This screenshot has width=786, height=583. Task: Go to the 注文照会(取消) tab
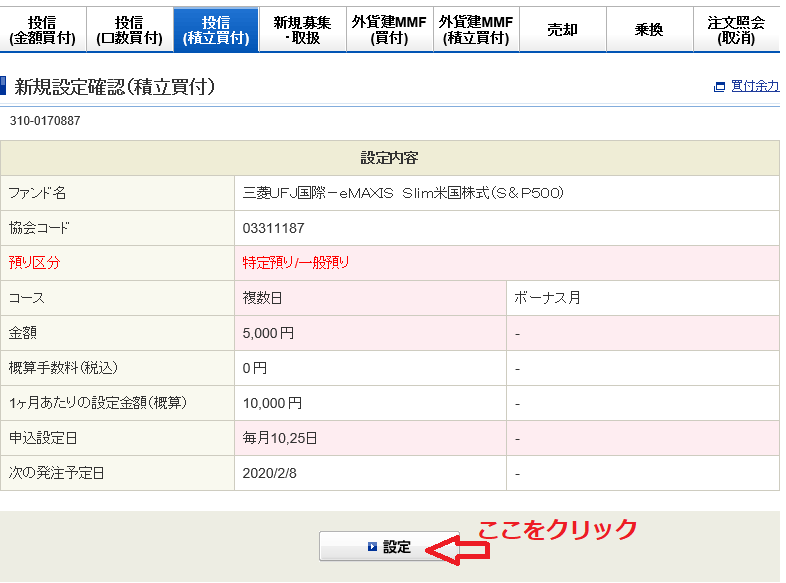pyautogui.click(x=736, y=30)
